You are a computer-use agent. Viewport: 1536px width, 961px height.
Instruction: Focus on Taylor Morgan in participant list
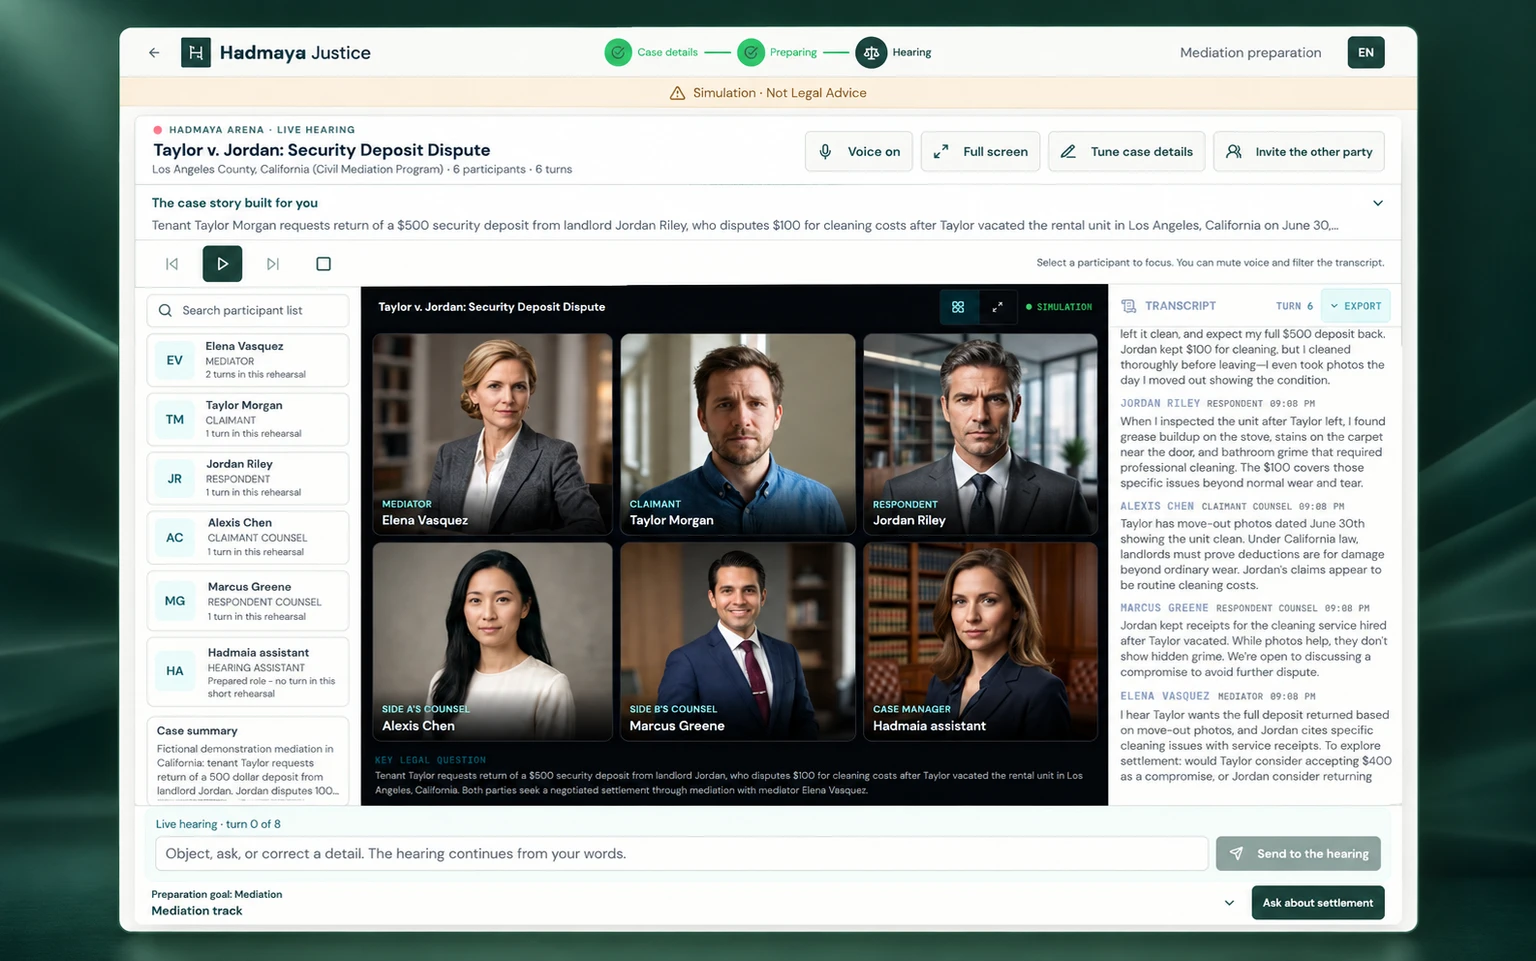pyautogui.click(x=248, y=419)
